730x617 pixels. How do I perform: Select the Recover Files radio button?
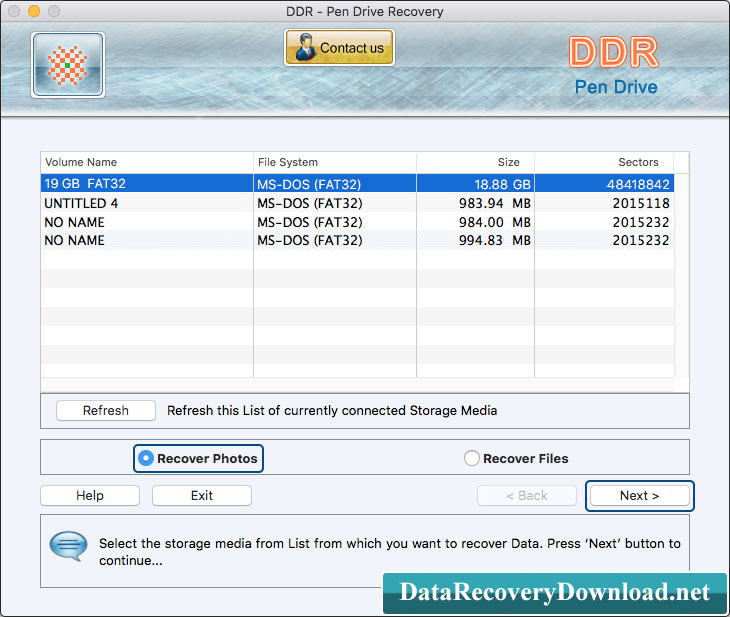click(x=516, y=459)
